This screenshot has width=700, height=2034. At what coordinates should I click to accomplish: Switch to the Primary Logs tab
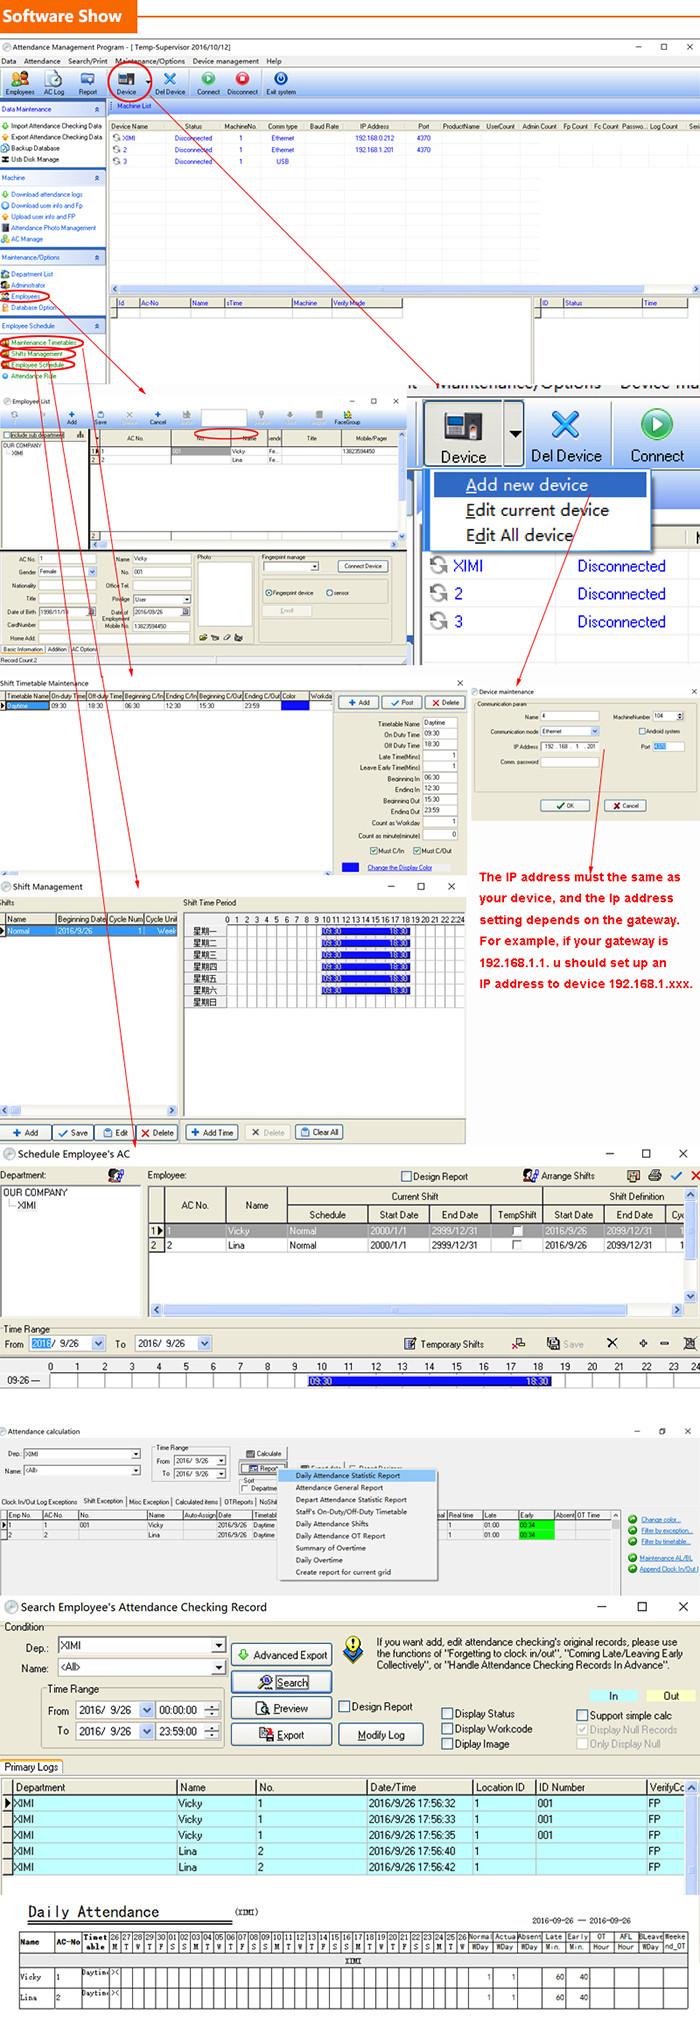coord(32,1767)
